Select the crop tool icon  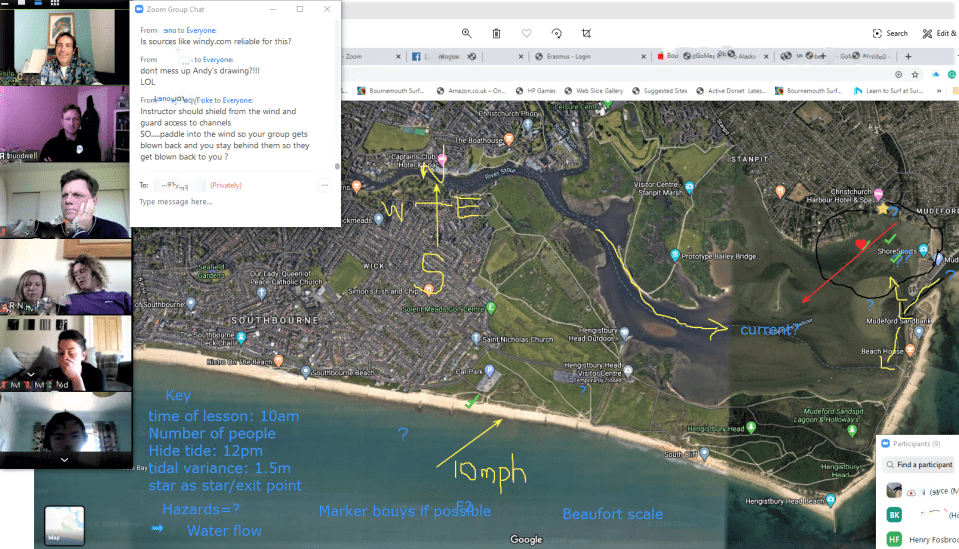pyautogui.click(x=586, y=33)
